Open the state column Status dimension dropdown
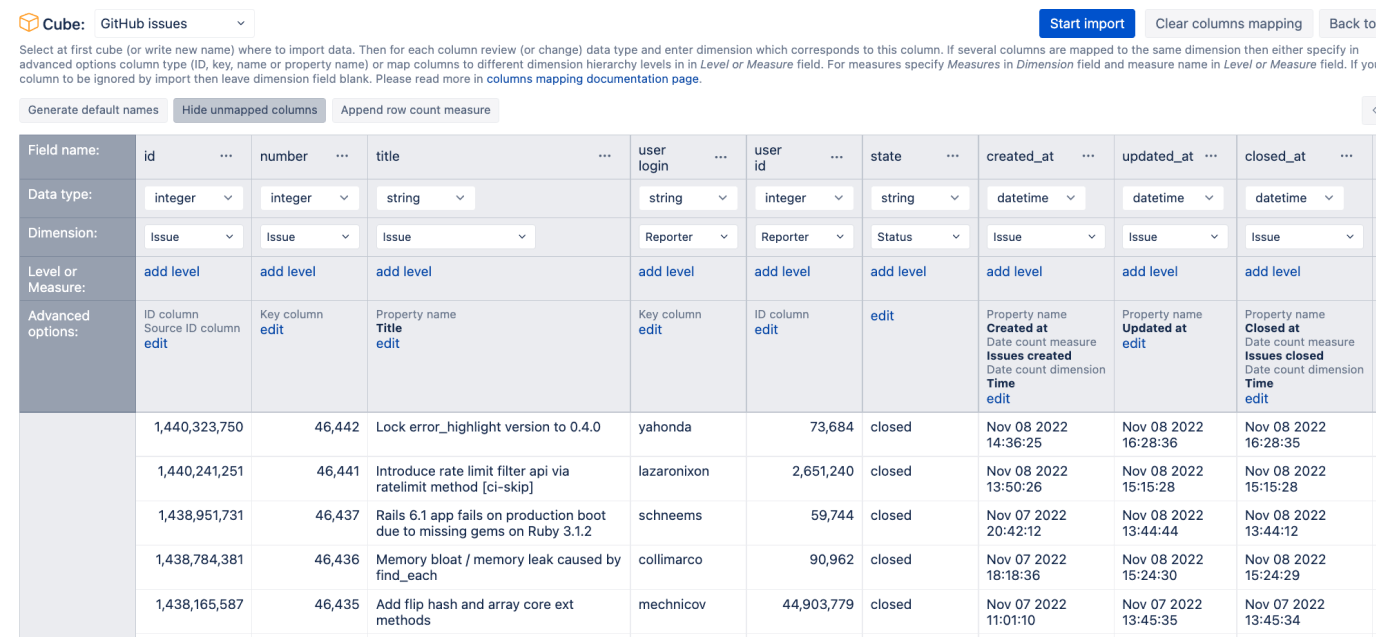This screenshot has height=637, width=1376. coord(918,237)
